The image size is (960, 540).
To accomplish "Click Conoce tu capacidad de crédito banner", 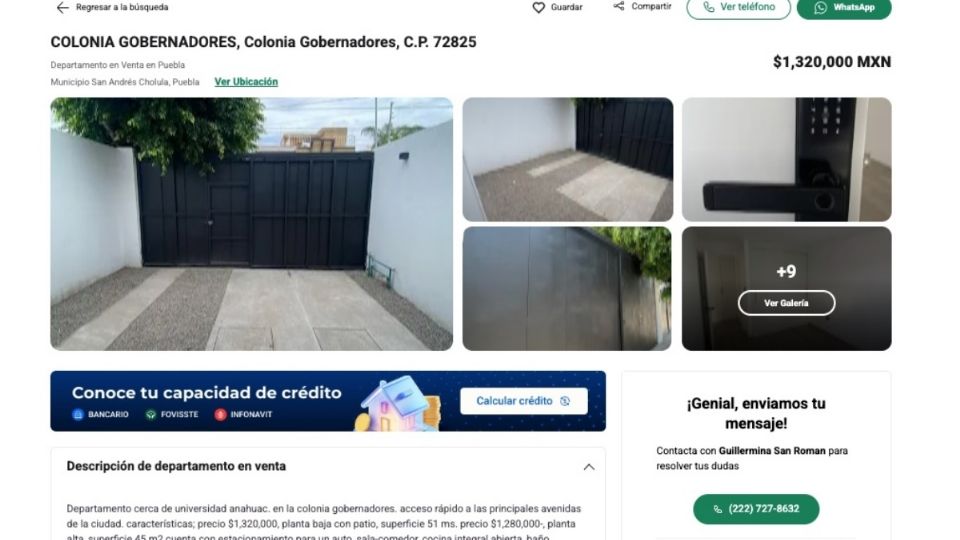I will tap(328, 401).
